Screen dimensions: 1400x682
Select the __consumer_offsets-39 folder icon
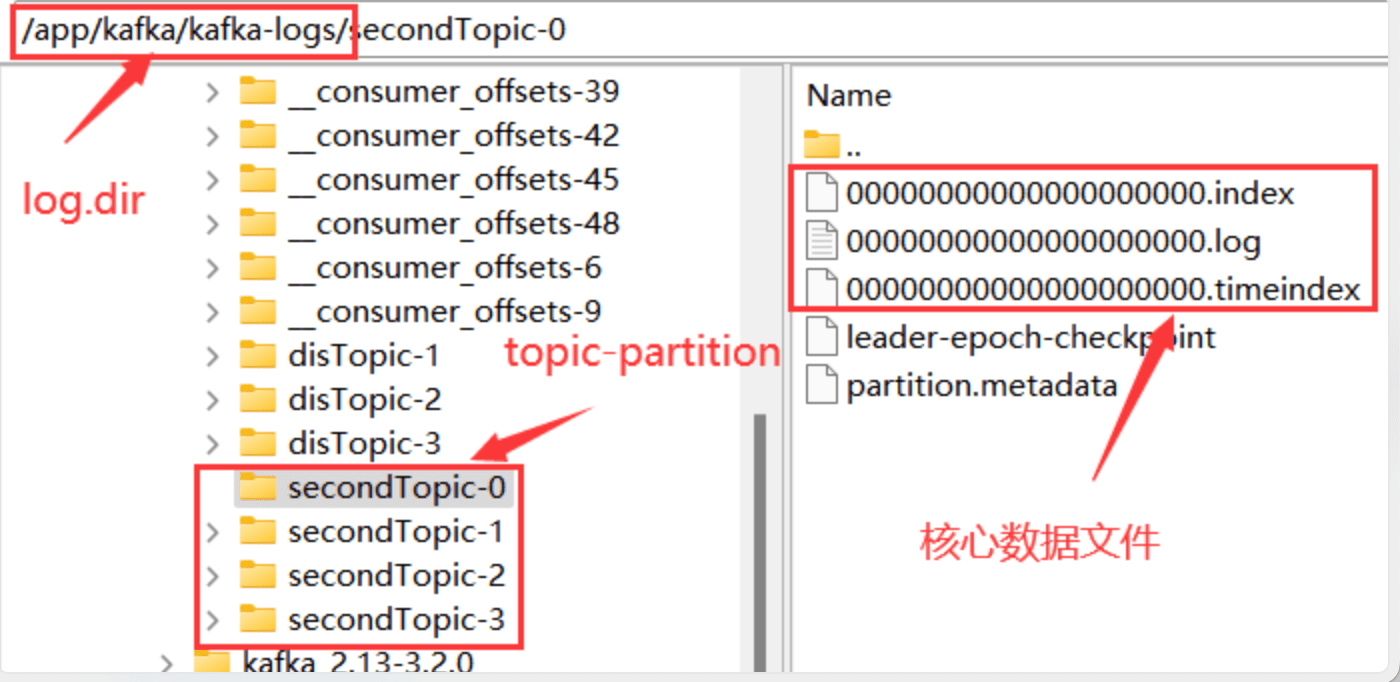[x=258, y=91]
